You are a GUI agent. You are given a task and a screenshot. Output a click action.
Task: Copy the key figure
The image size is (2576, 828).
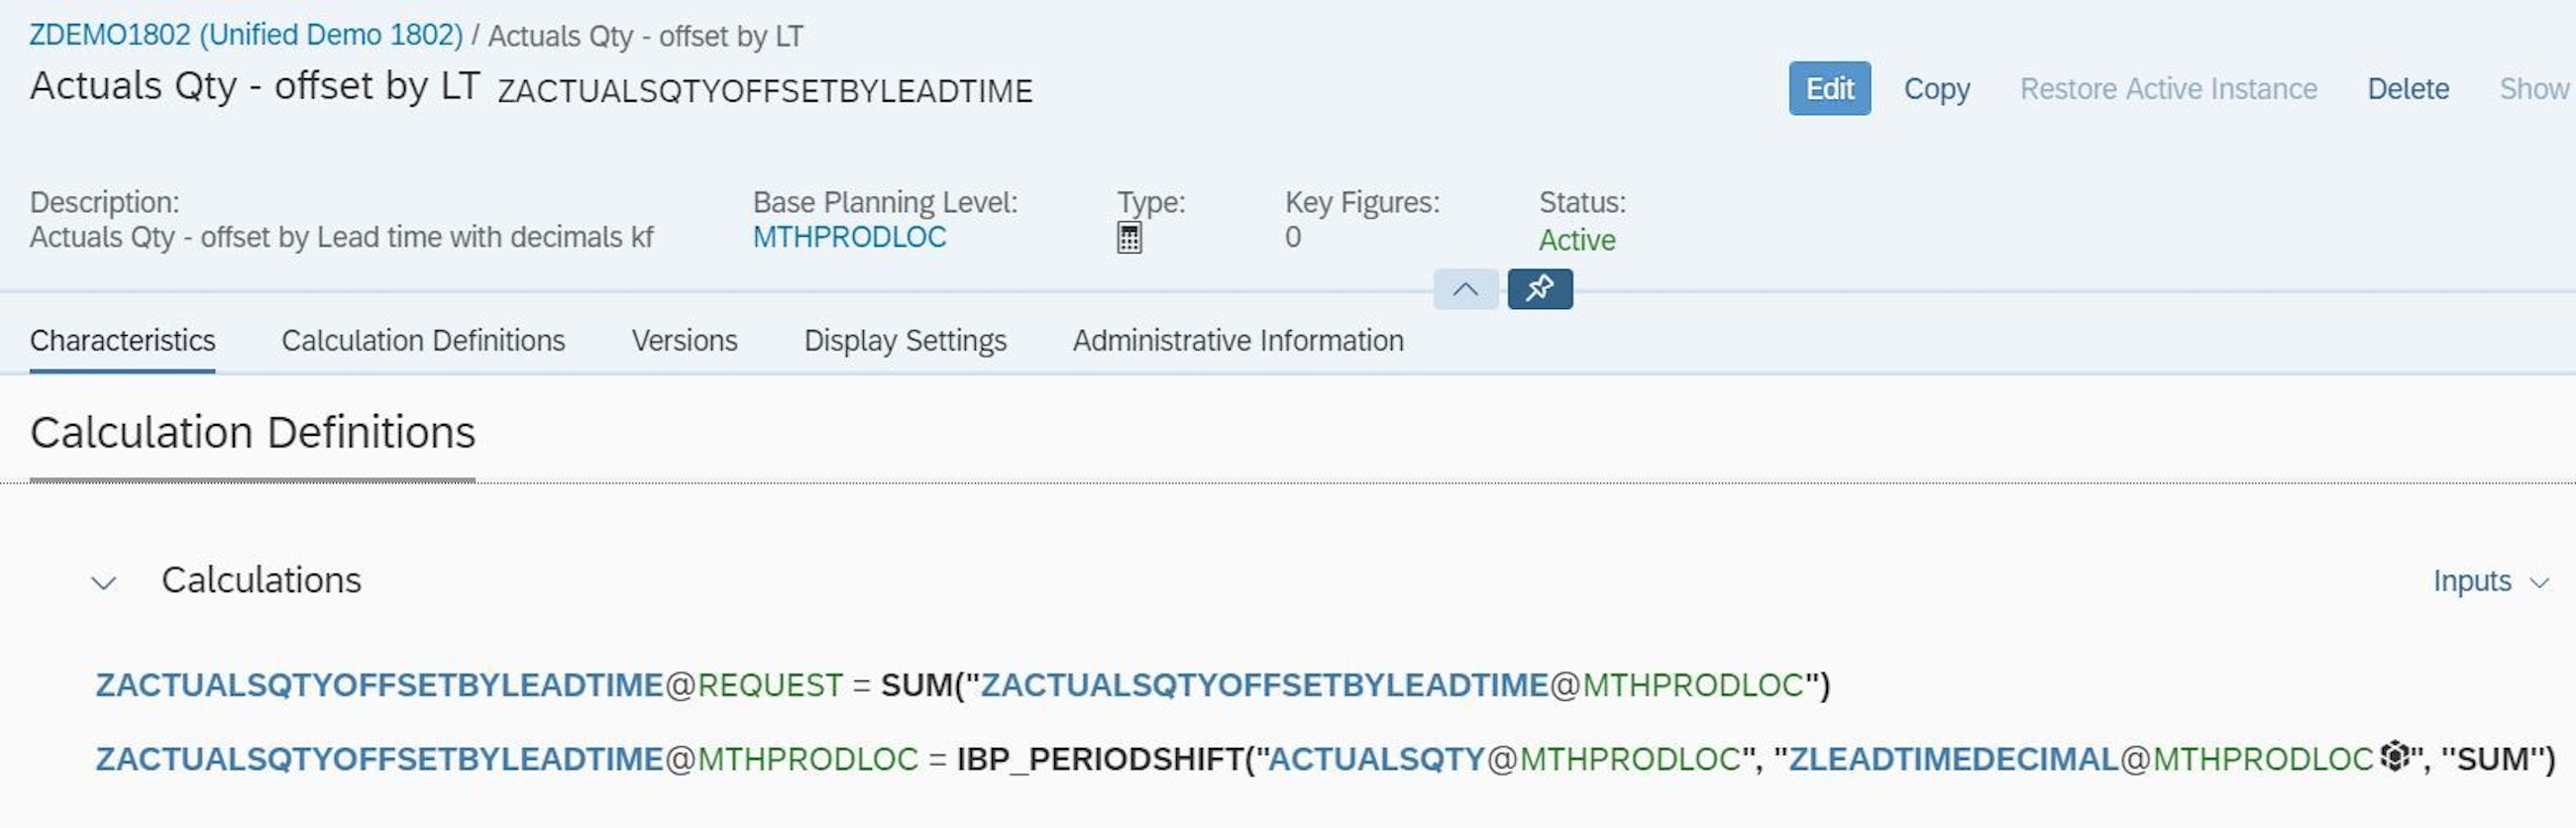(1935, 88)
